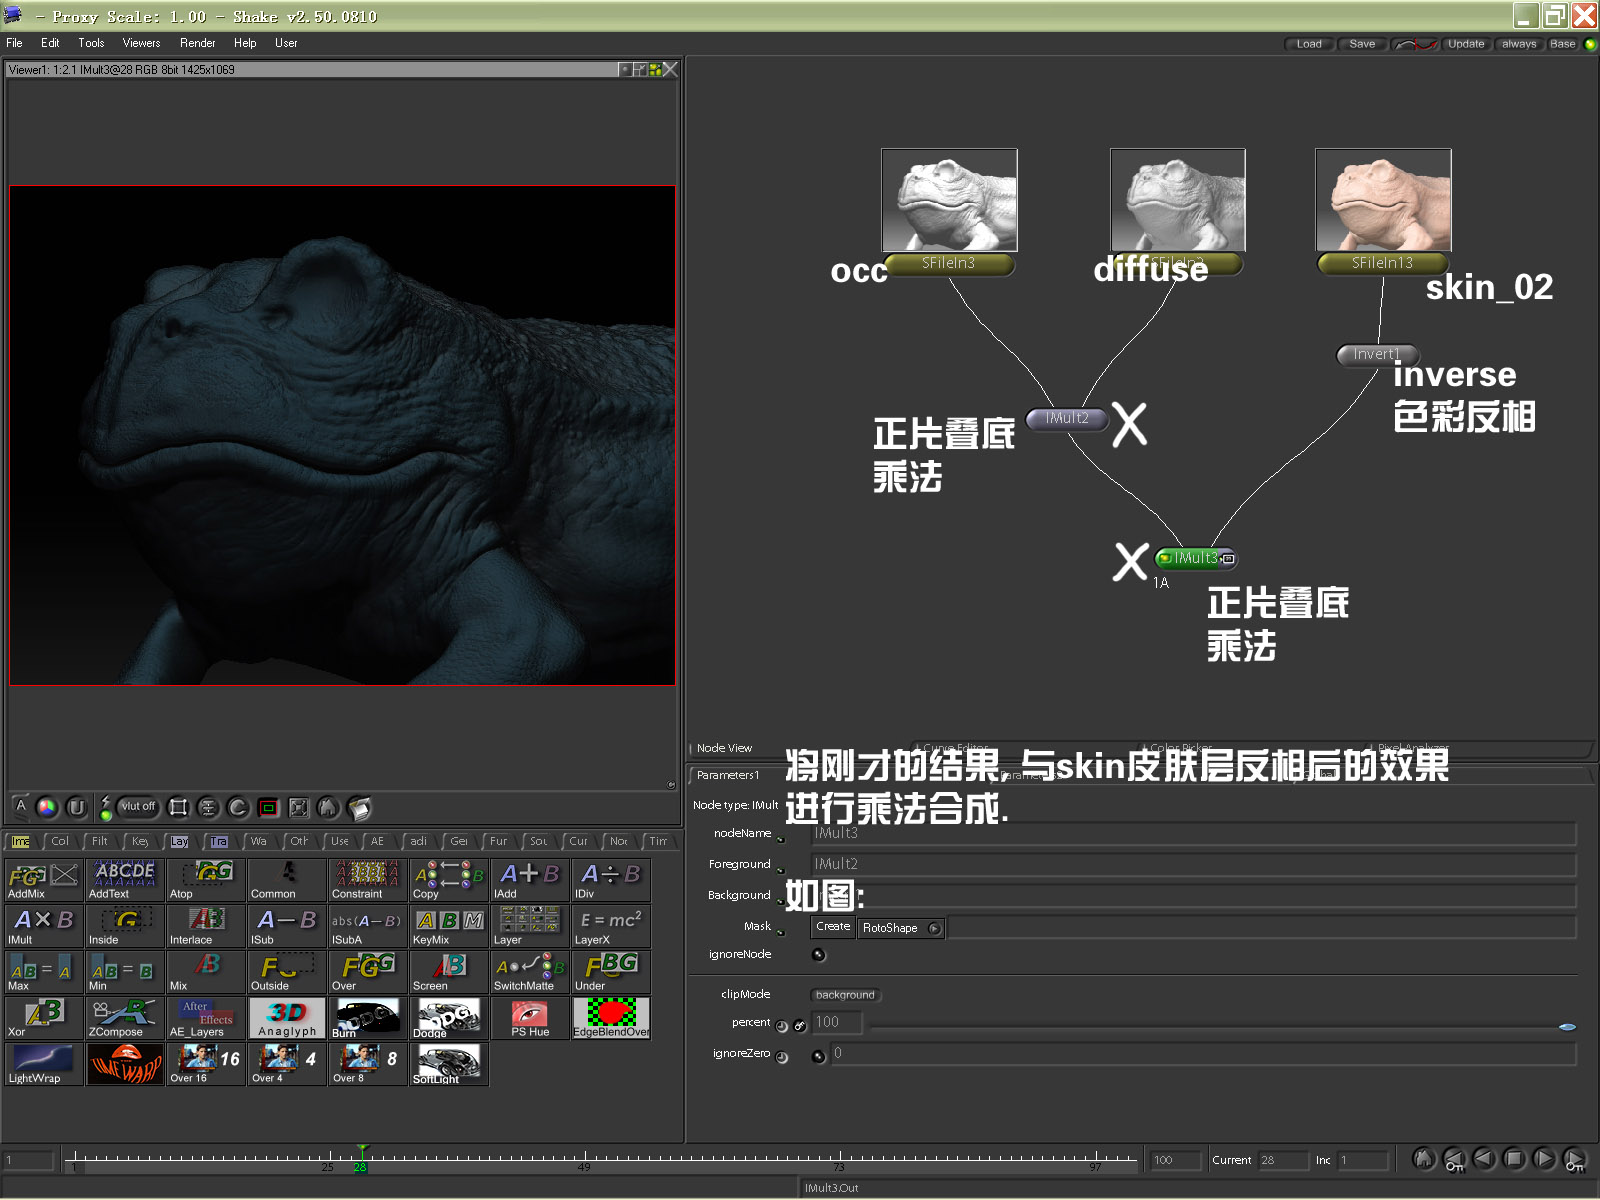Open the Viewers menu
This screenshot has width=1600, height=1200.
pyautogui.click(x=141, y=43)
